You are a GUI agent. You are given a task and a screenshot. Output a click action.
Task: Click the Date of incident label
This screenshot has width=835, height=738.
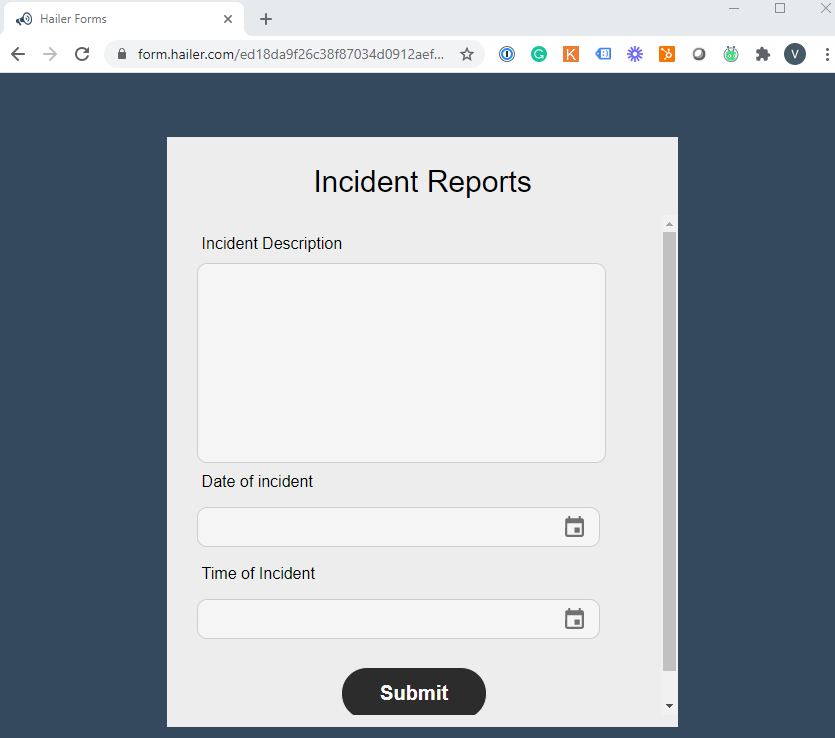coord(257,481)
